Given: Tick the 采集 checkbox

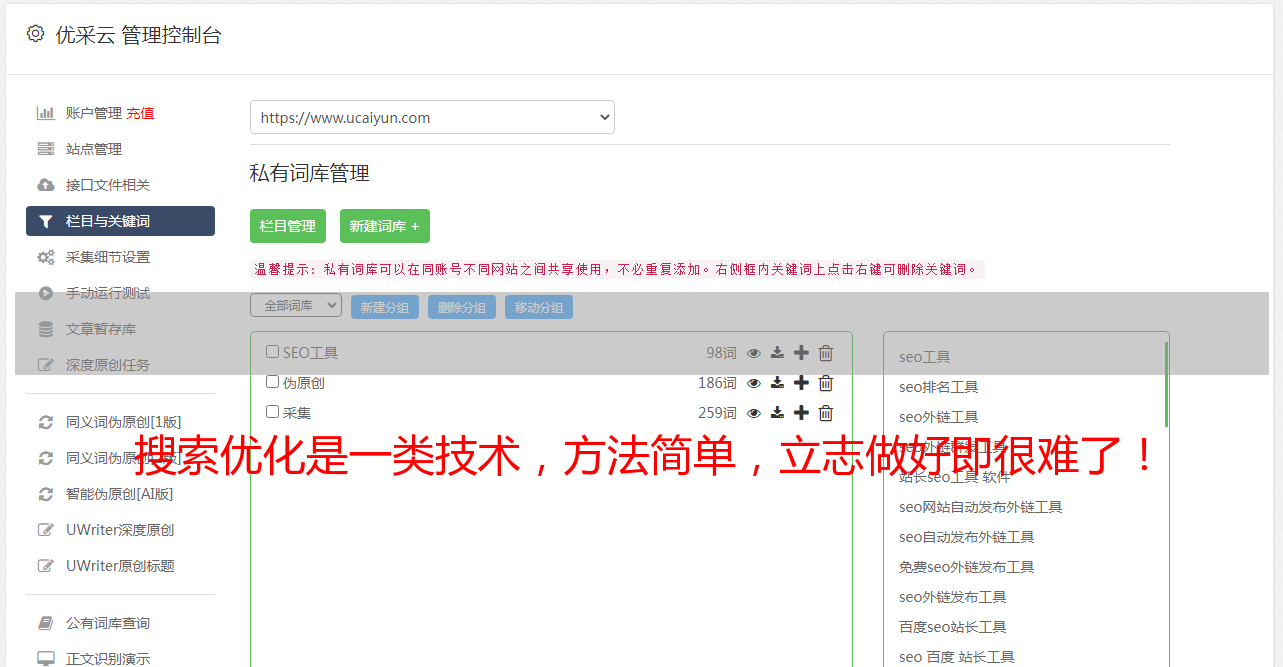Looking at the screenshot, I should pos(272,411).
